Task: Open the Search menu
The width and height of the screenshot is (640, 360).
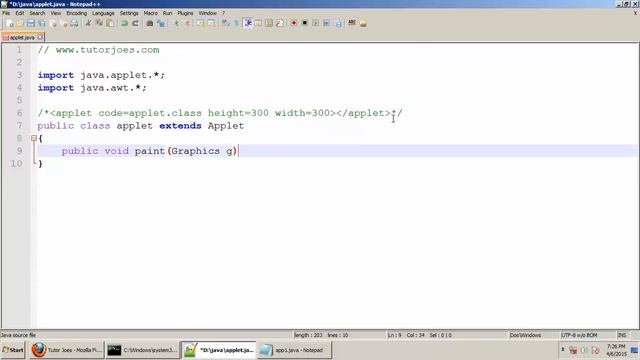Action: click(x=37, y=13)
